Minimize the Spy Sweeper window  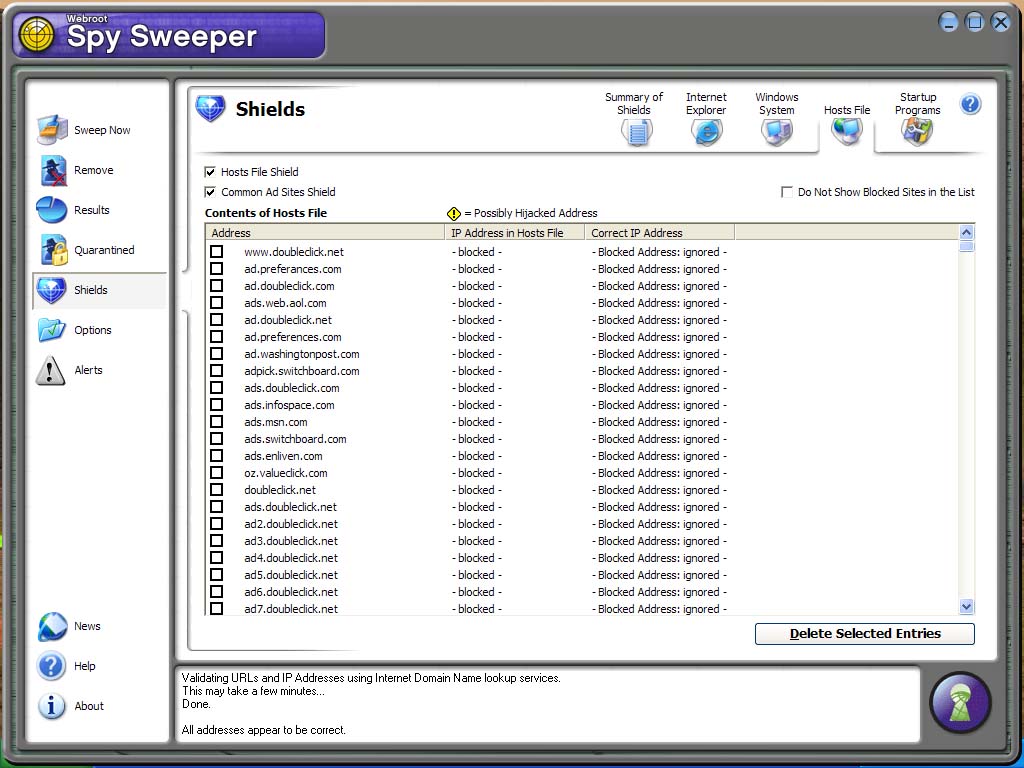948,22
